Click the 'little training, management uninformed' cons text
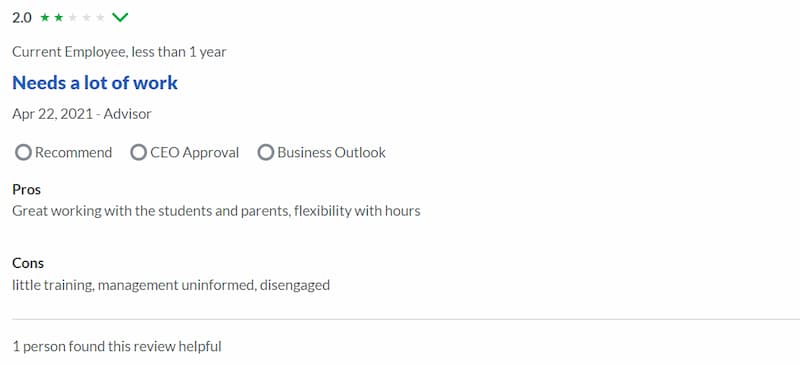 click(133, 285)
